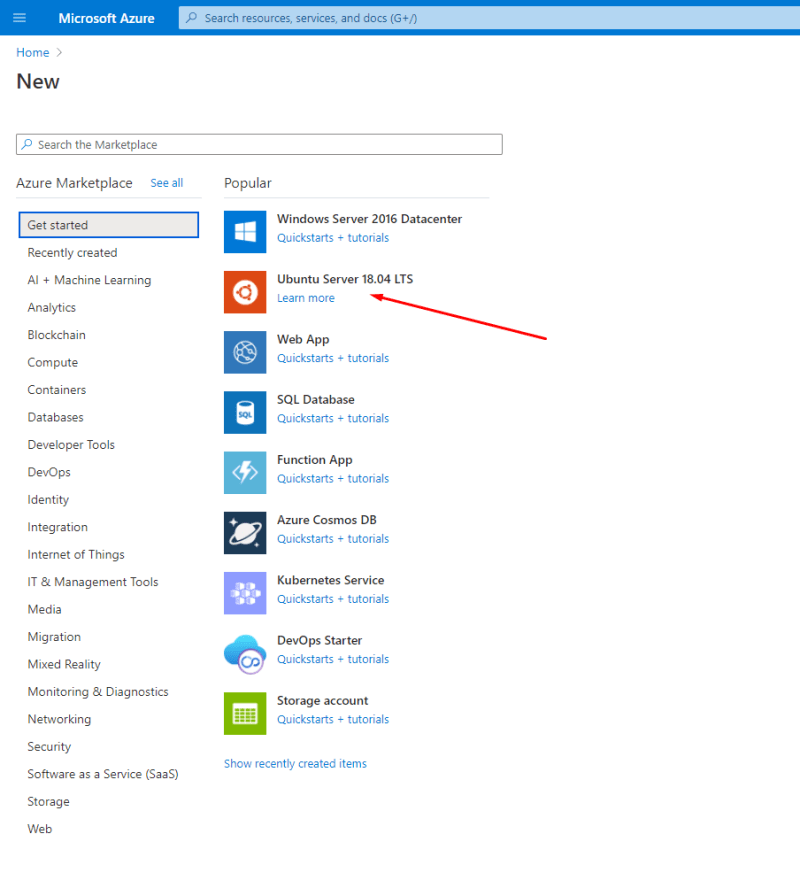Open Media category
Screen dimensions: 800x888
tap(44, 609)
